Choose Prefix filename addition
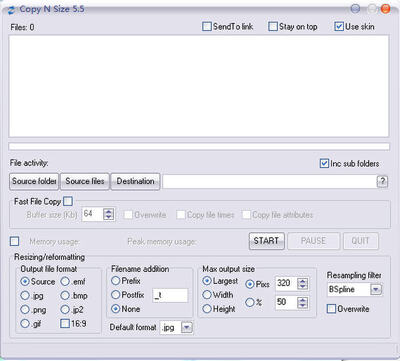This screenshot has height=361, width=400. pyautogui.click(x=116, y=281)
